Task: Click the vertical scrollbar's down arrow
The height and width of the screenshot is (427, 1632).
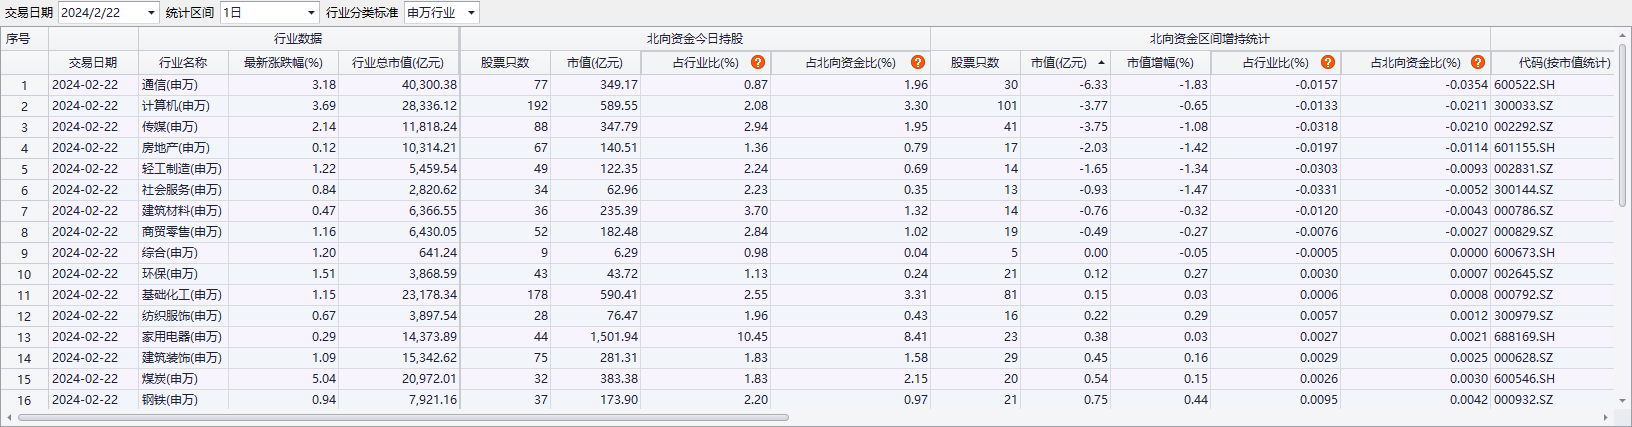Action: 1623,402
